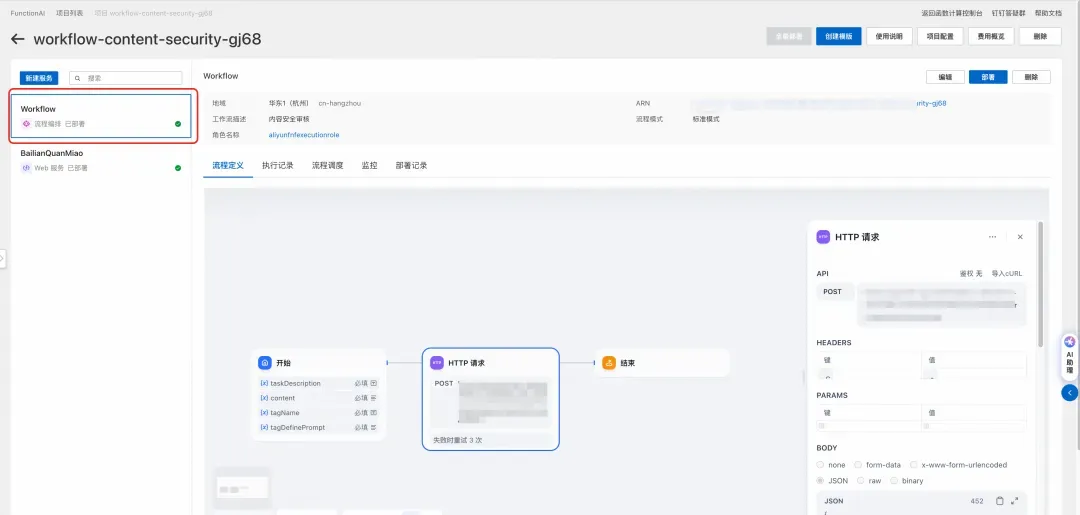Click the search magnifier icon in the sidebar
Viewport: 1080px width, 515px height.
coord(78,78)
